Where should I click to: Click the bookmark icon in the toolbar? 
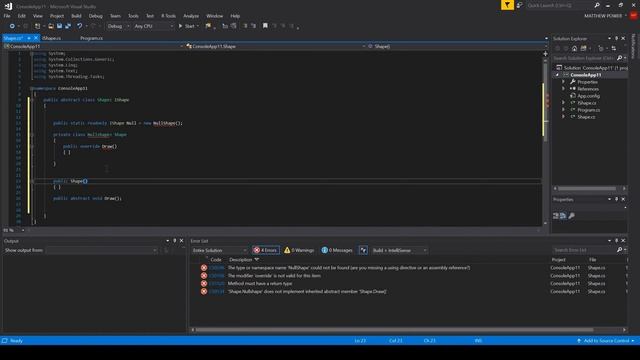point(265,26)
